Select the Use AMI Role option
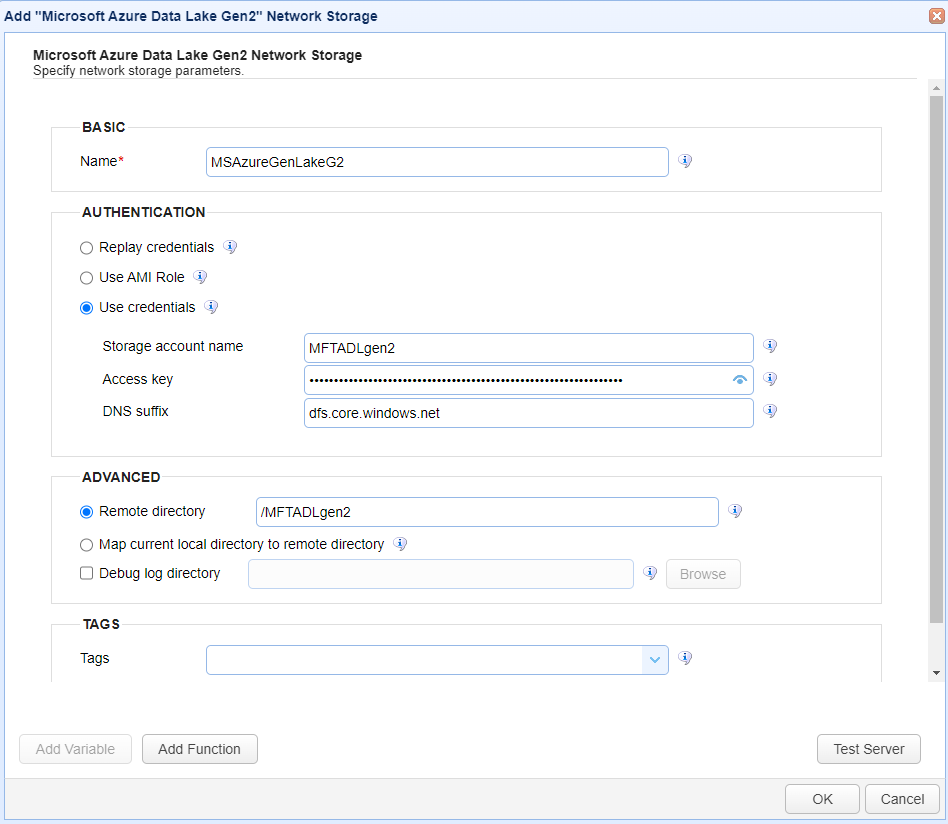The width and height of the screenshot is (948, 824). (86, 277)
